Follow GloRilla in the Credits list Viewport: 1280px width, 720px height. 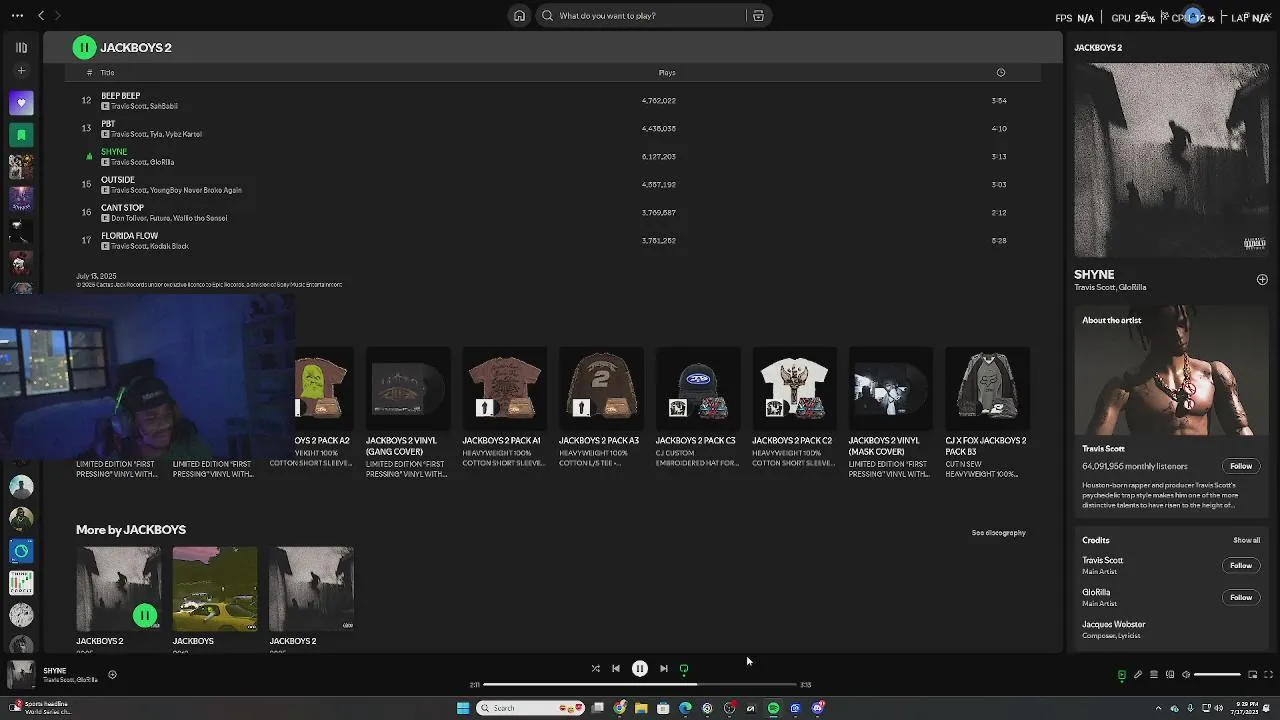click(1241, 597)
